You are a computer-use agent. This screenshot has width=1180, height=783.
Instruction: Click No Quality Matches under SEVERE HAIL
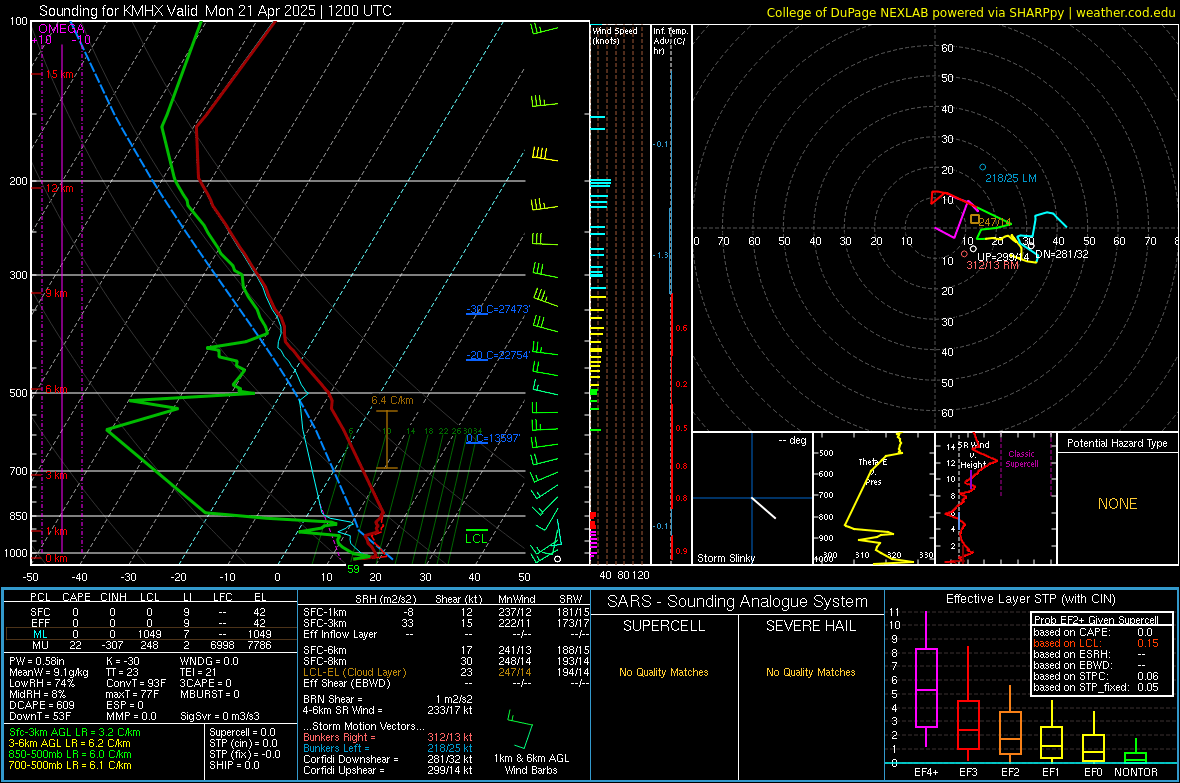(810, 672)
